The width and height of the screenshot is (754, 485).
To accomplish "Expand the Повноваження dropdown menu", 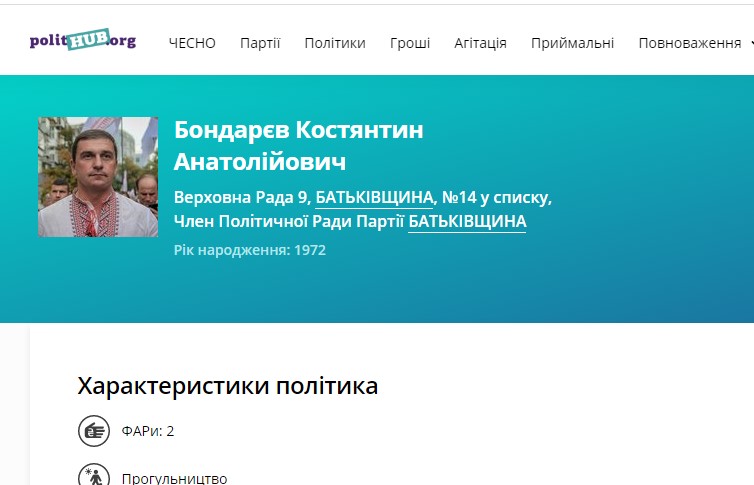I will [x=689, y=43].
